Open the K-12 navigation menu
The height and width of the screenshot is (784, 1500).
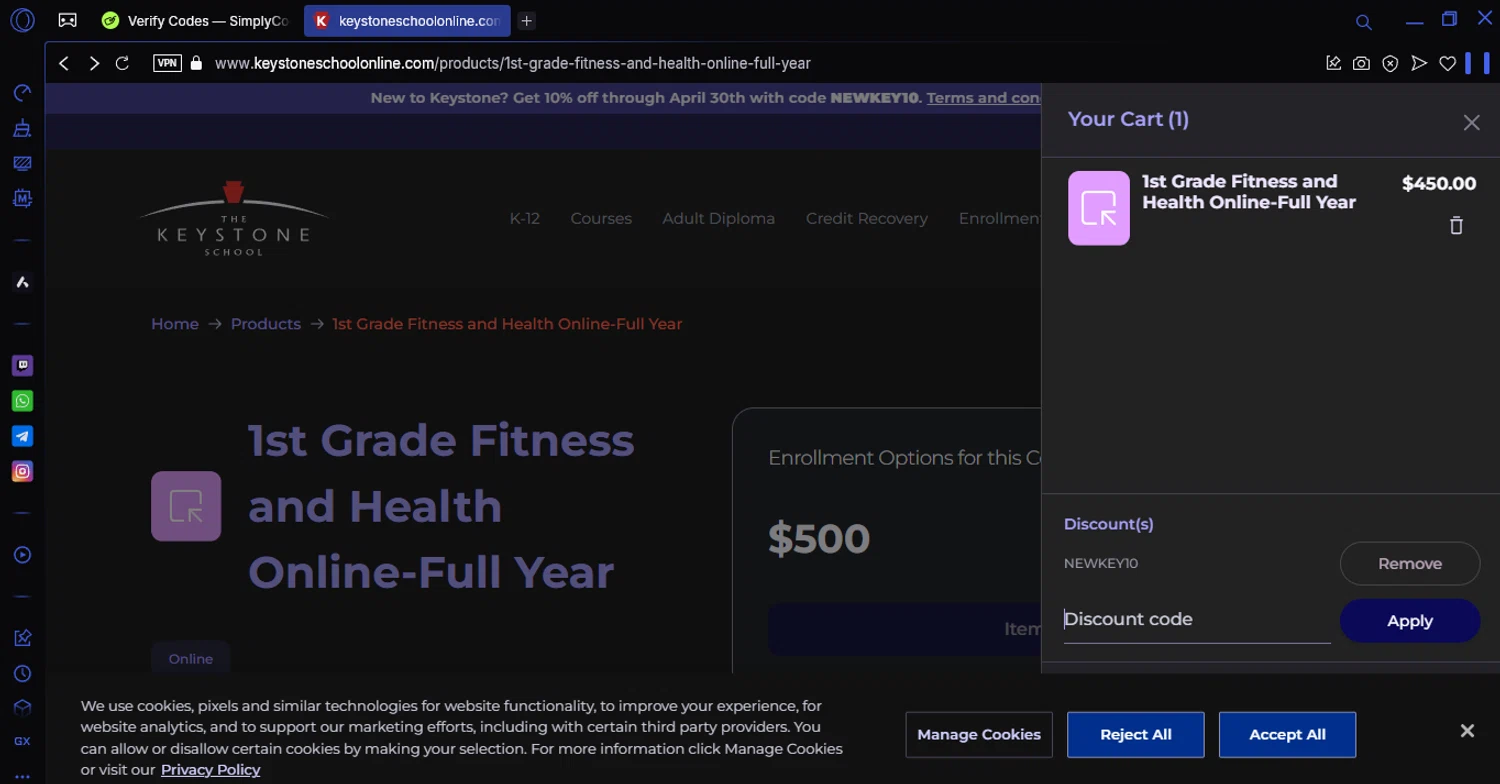(524, 218)
